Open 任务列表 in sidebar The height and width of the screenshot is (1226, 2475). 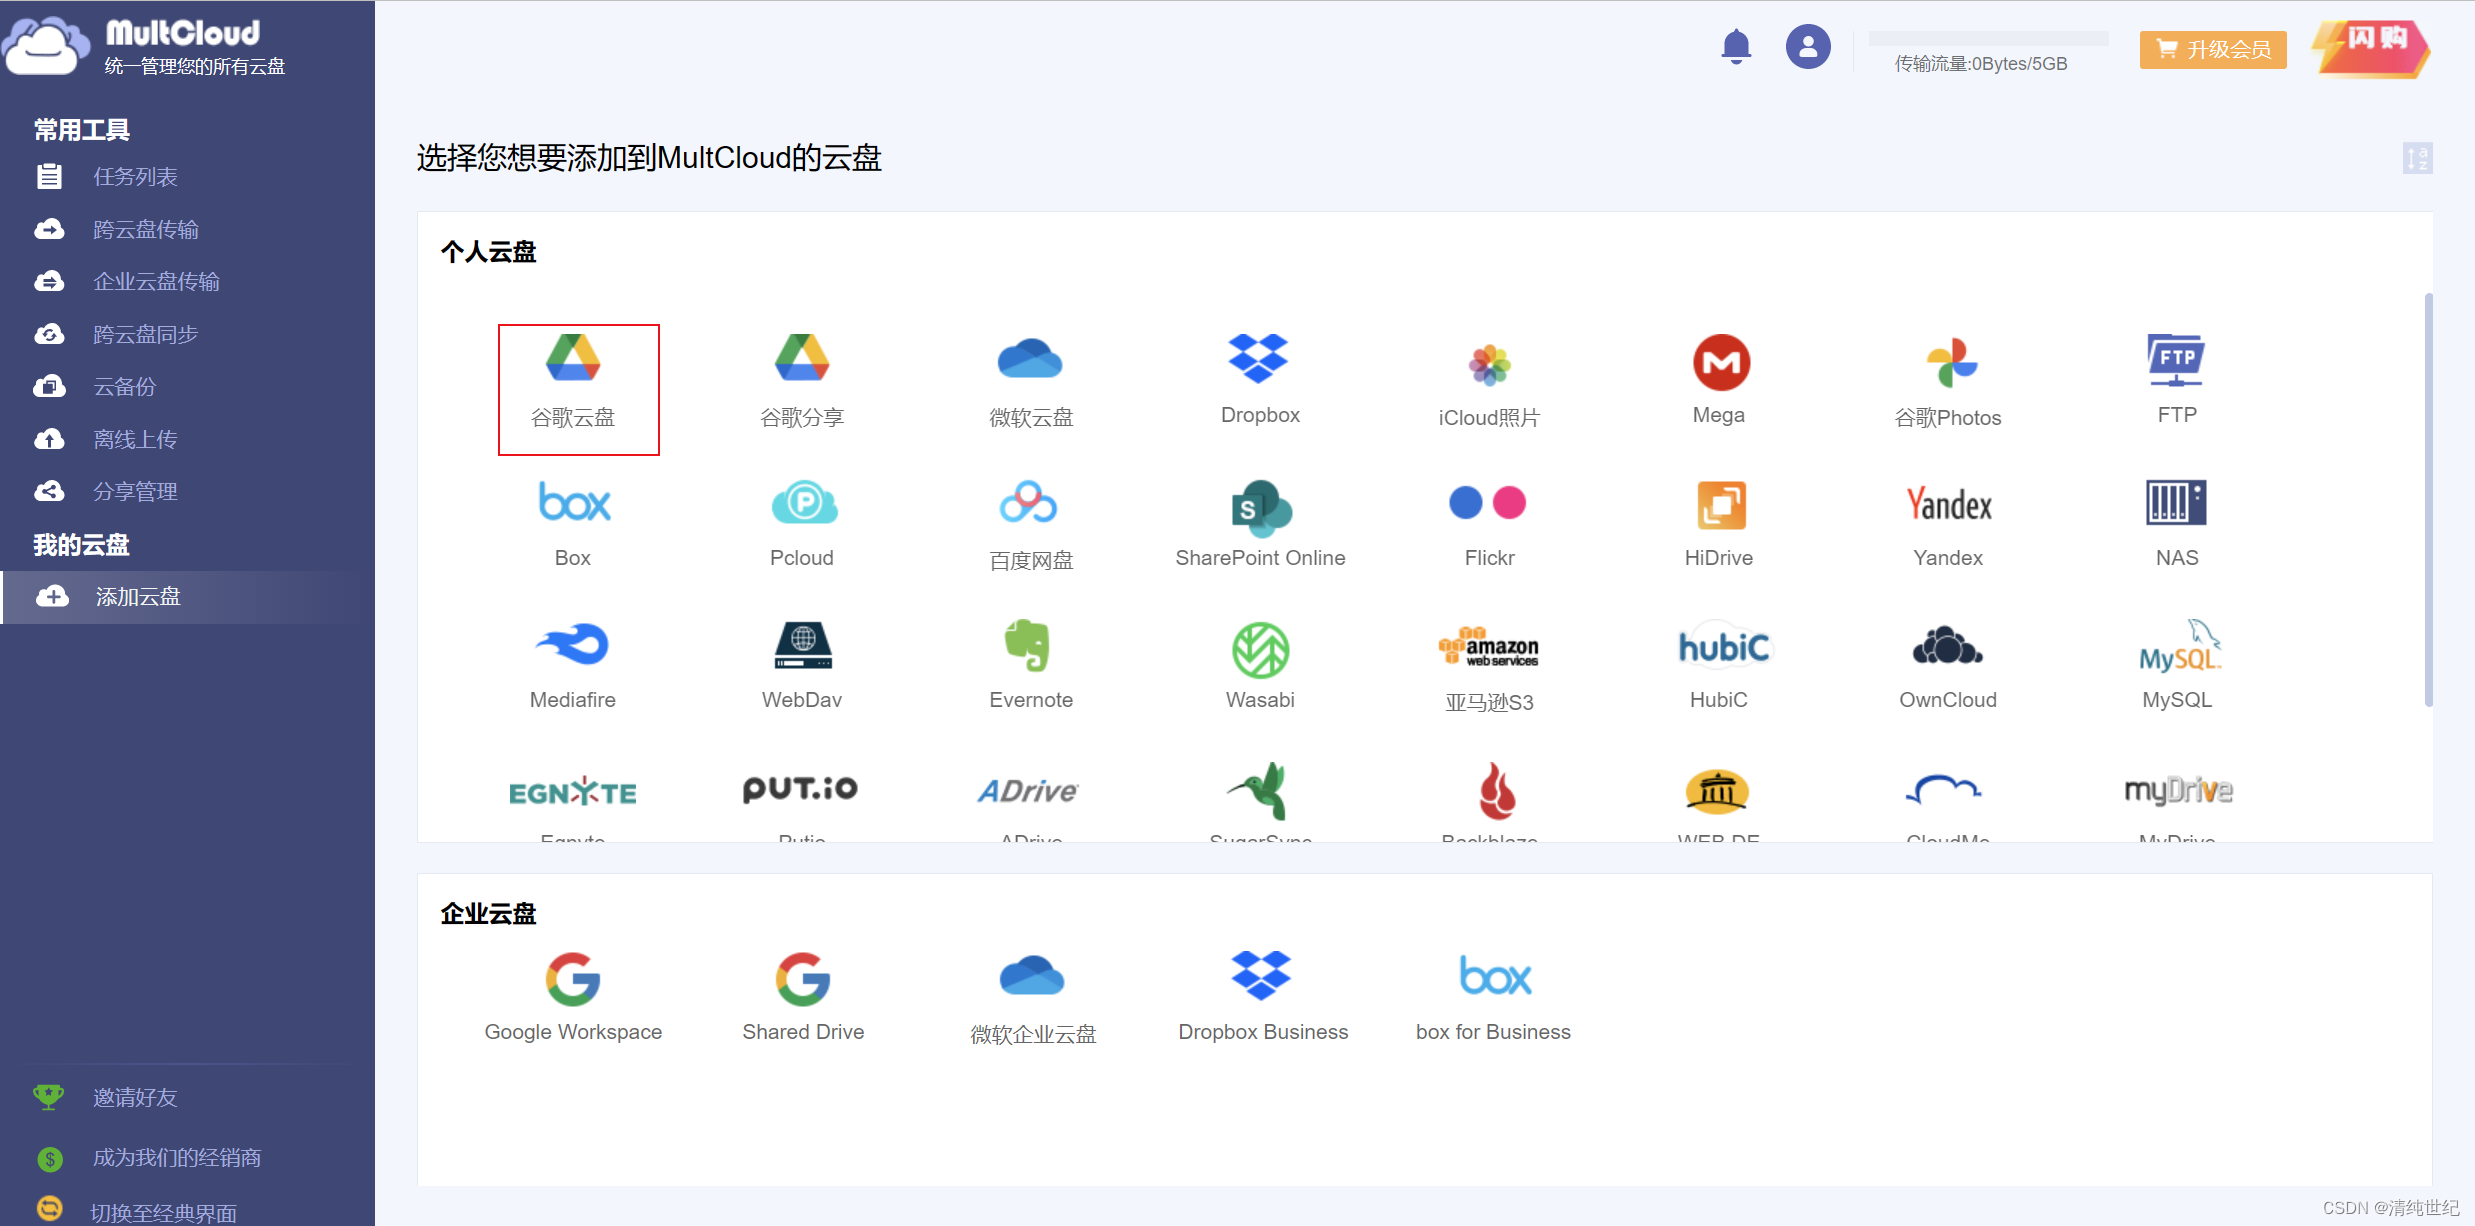coord(135,177)
